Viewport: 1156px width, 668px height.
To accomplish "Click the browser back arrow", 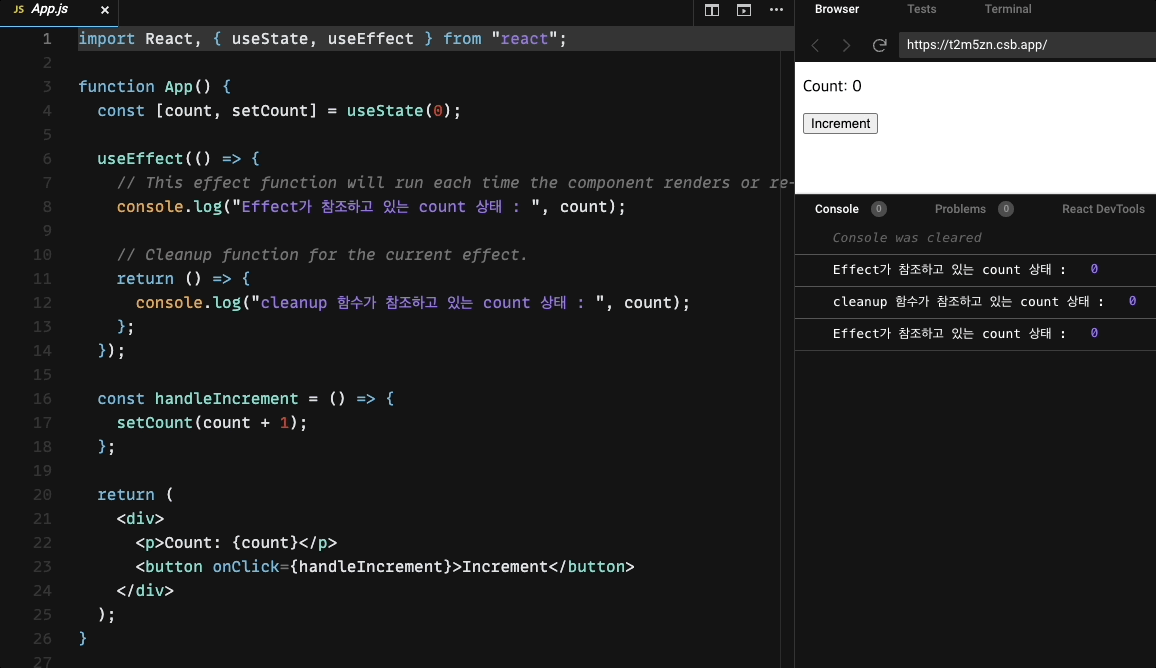I will coord(815,45).
